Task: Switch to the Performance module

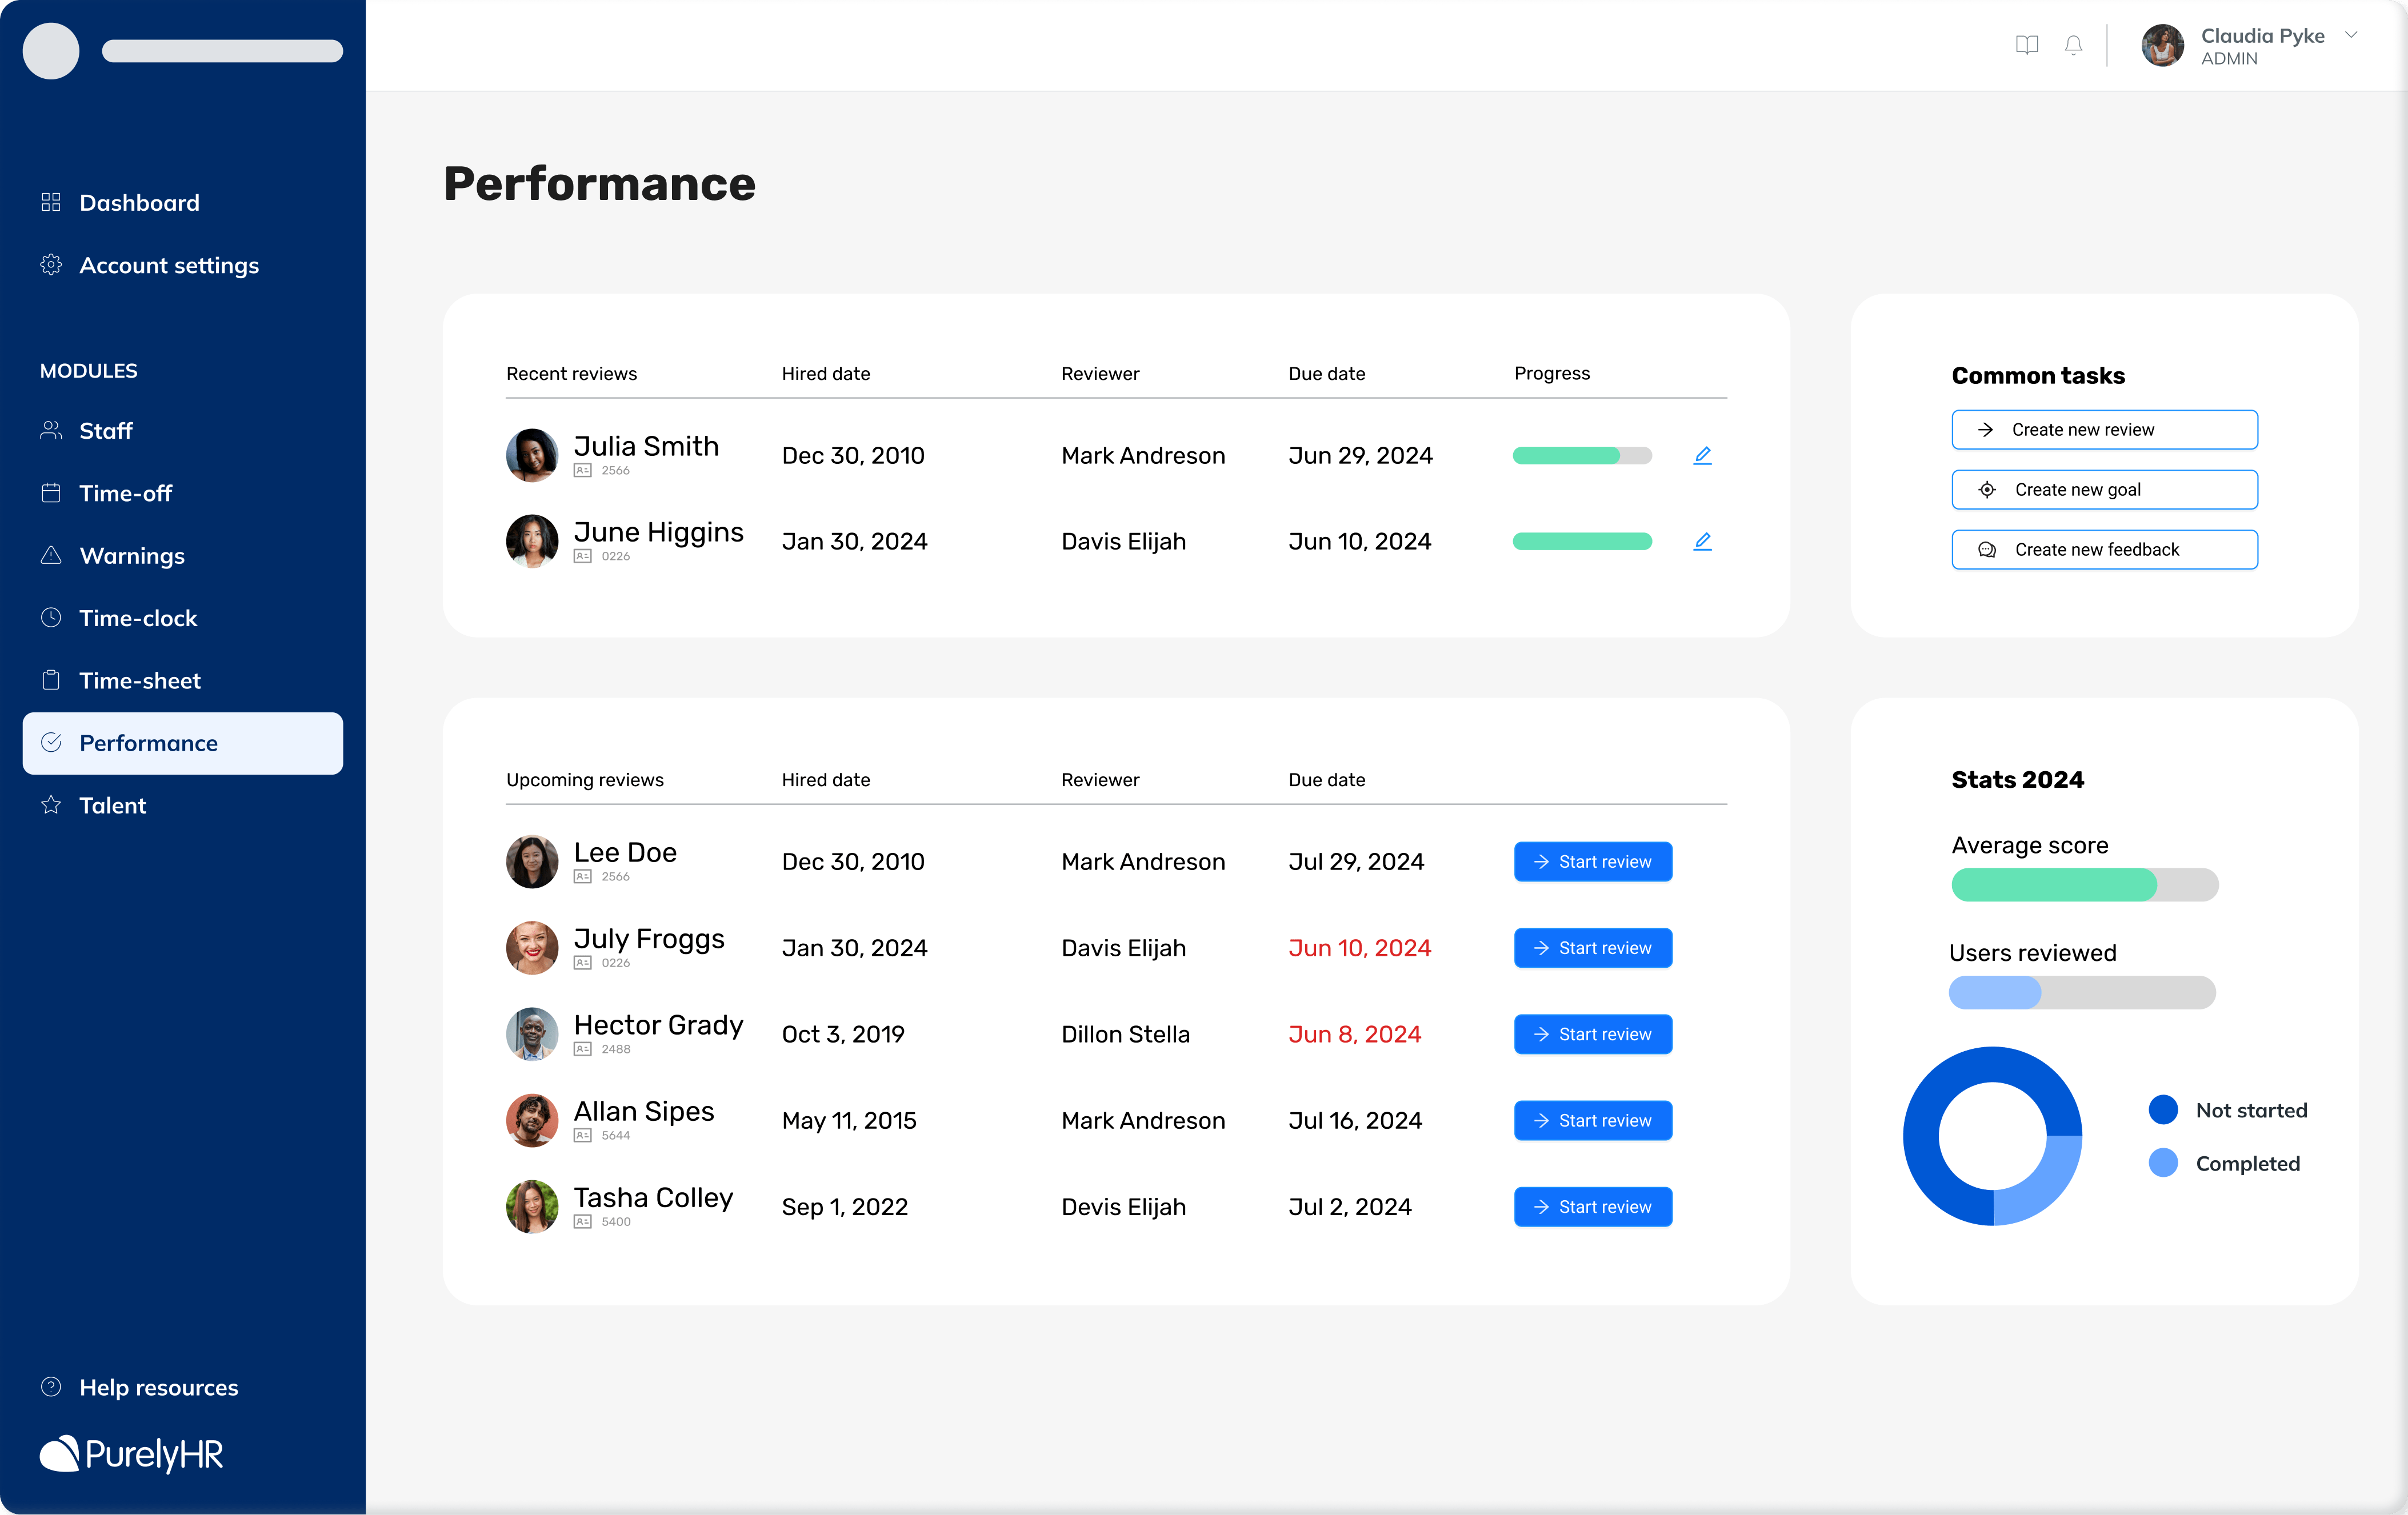Action: click(149, 743)
